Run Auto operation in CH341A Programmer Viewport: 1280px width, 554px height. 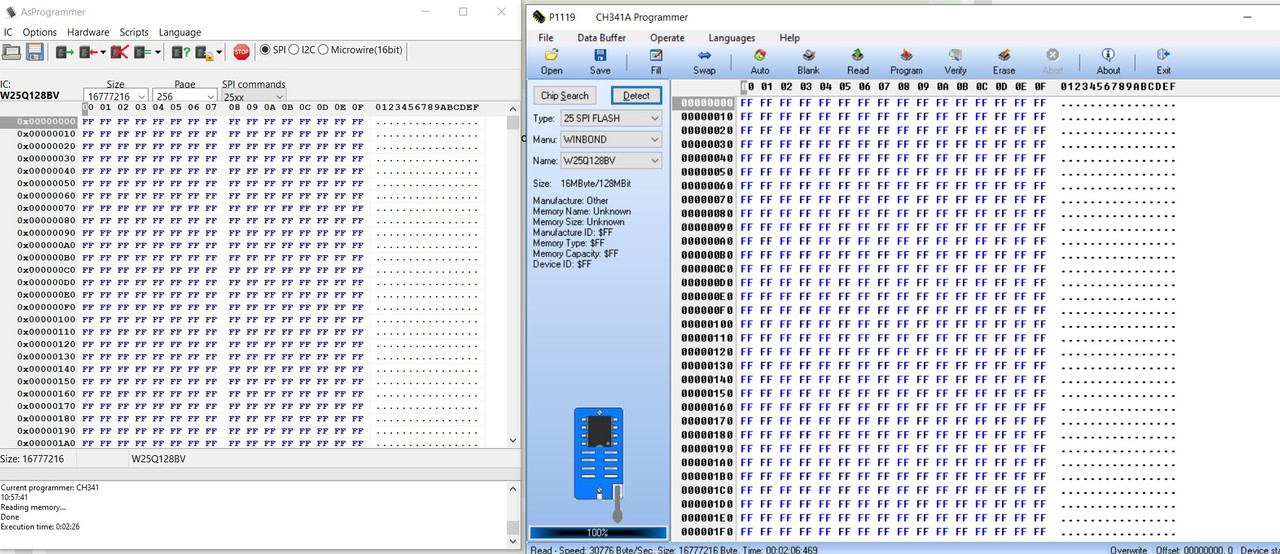(x=760, y=62)
